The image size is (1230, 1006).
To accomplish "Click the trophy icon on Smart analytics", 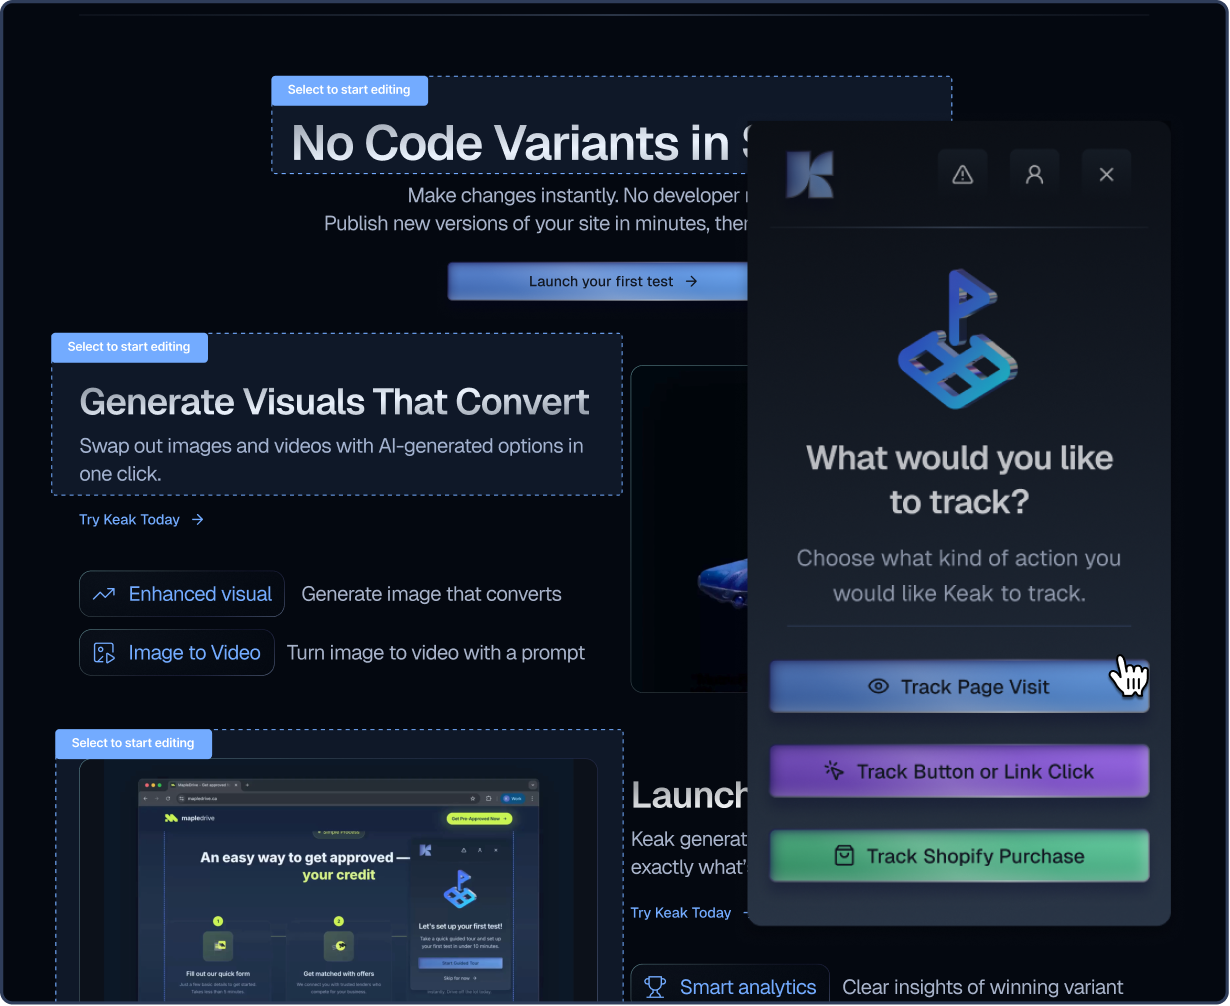I will (655, 987).
